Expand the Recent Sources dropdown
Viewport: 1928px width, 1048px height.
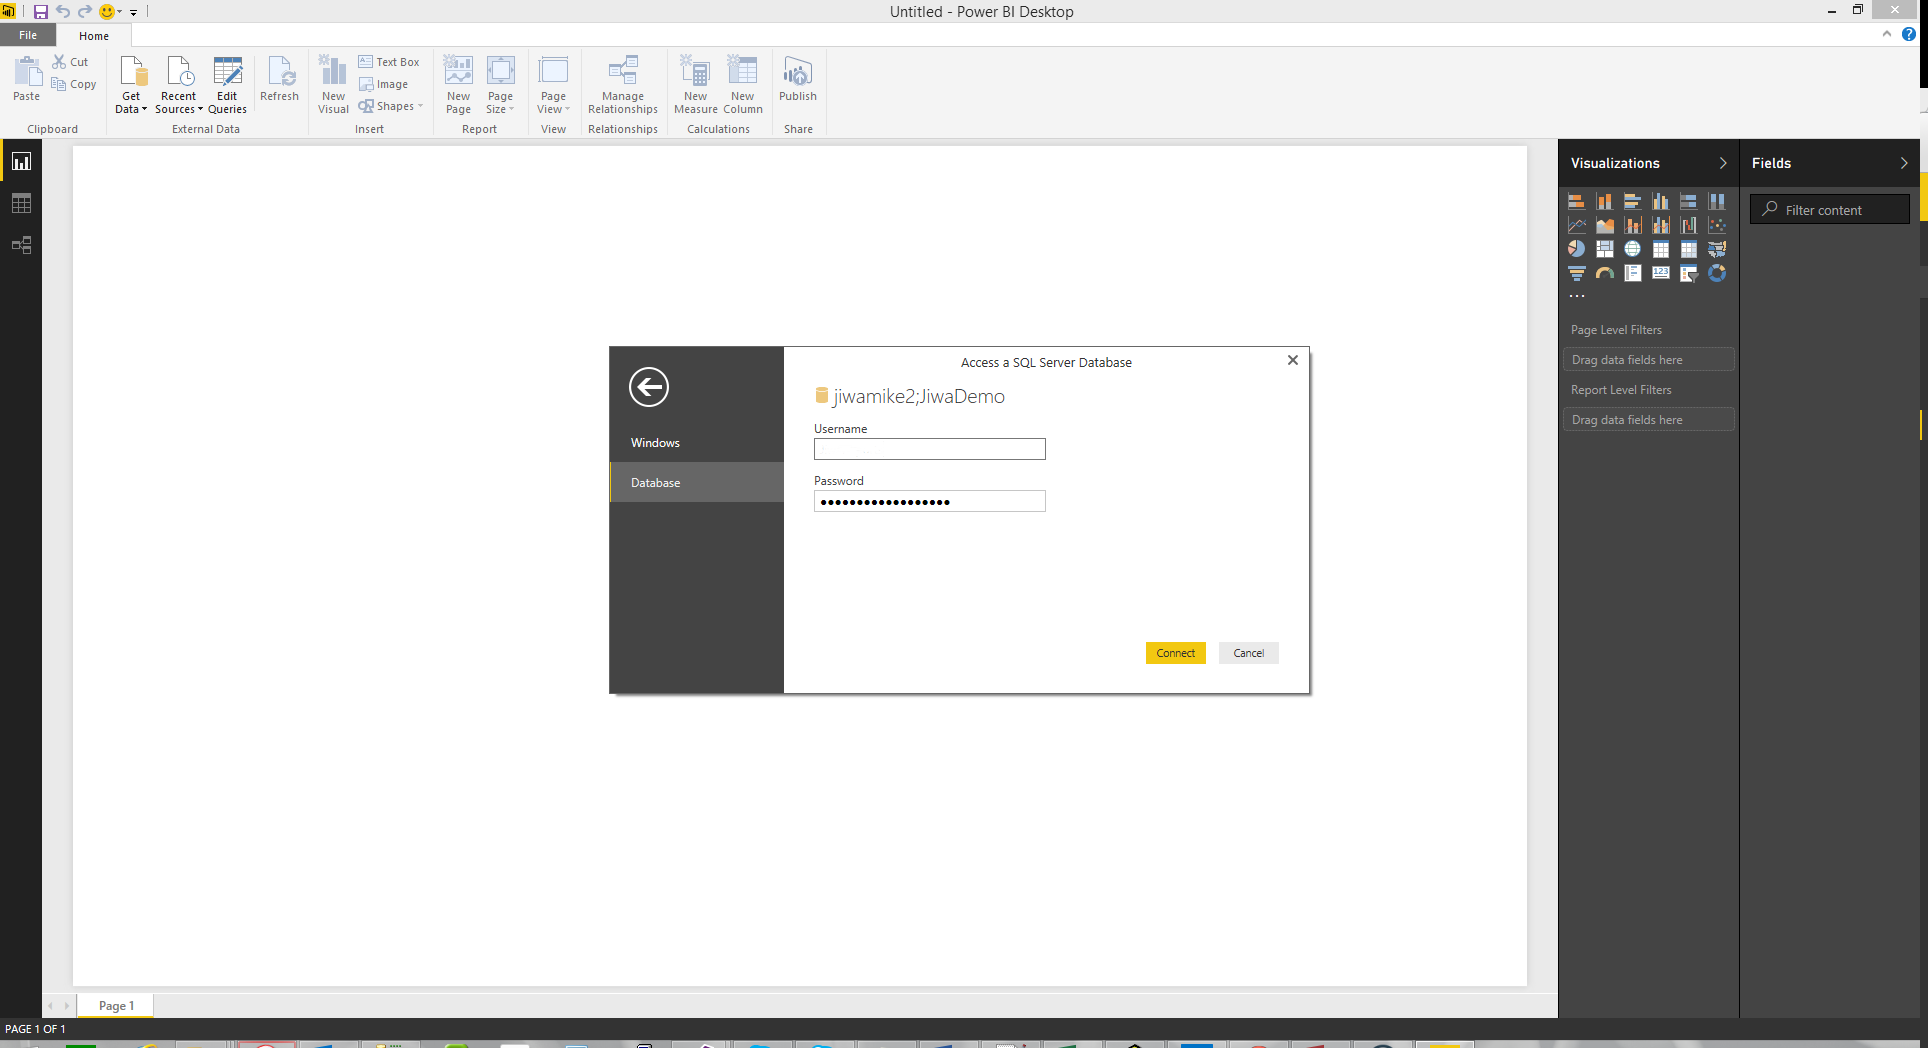tap(178, 102)
